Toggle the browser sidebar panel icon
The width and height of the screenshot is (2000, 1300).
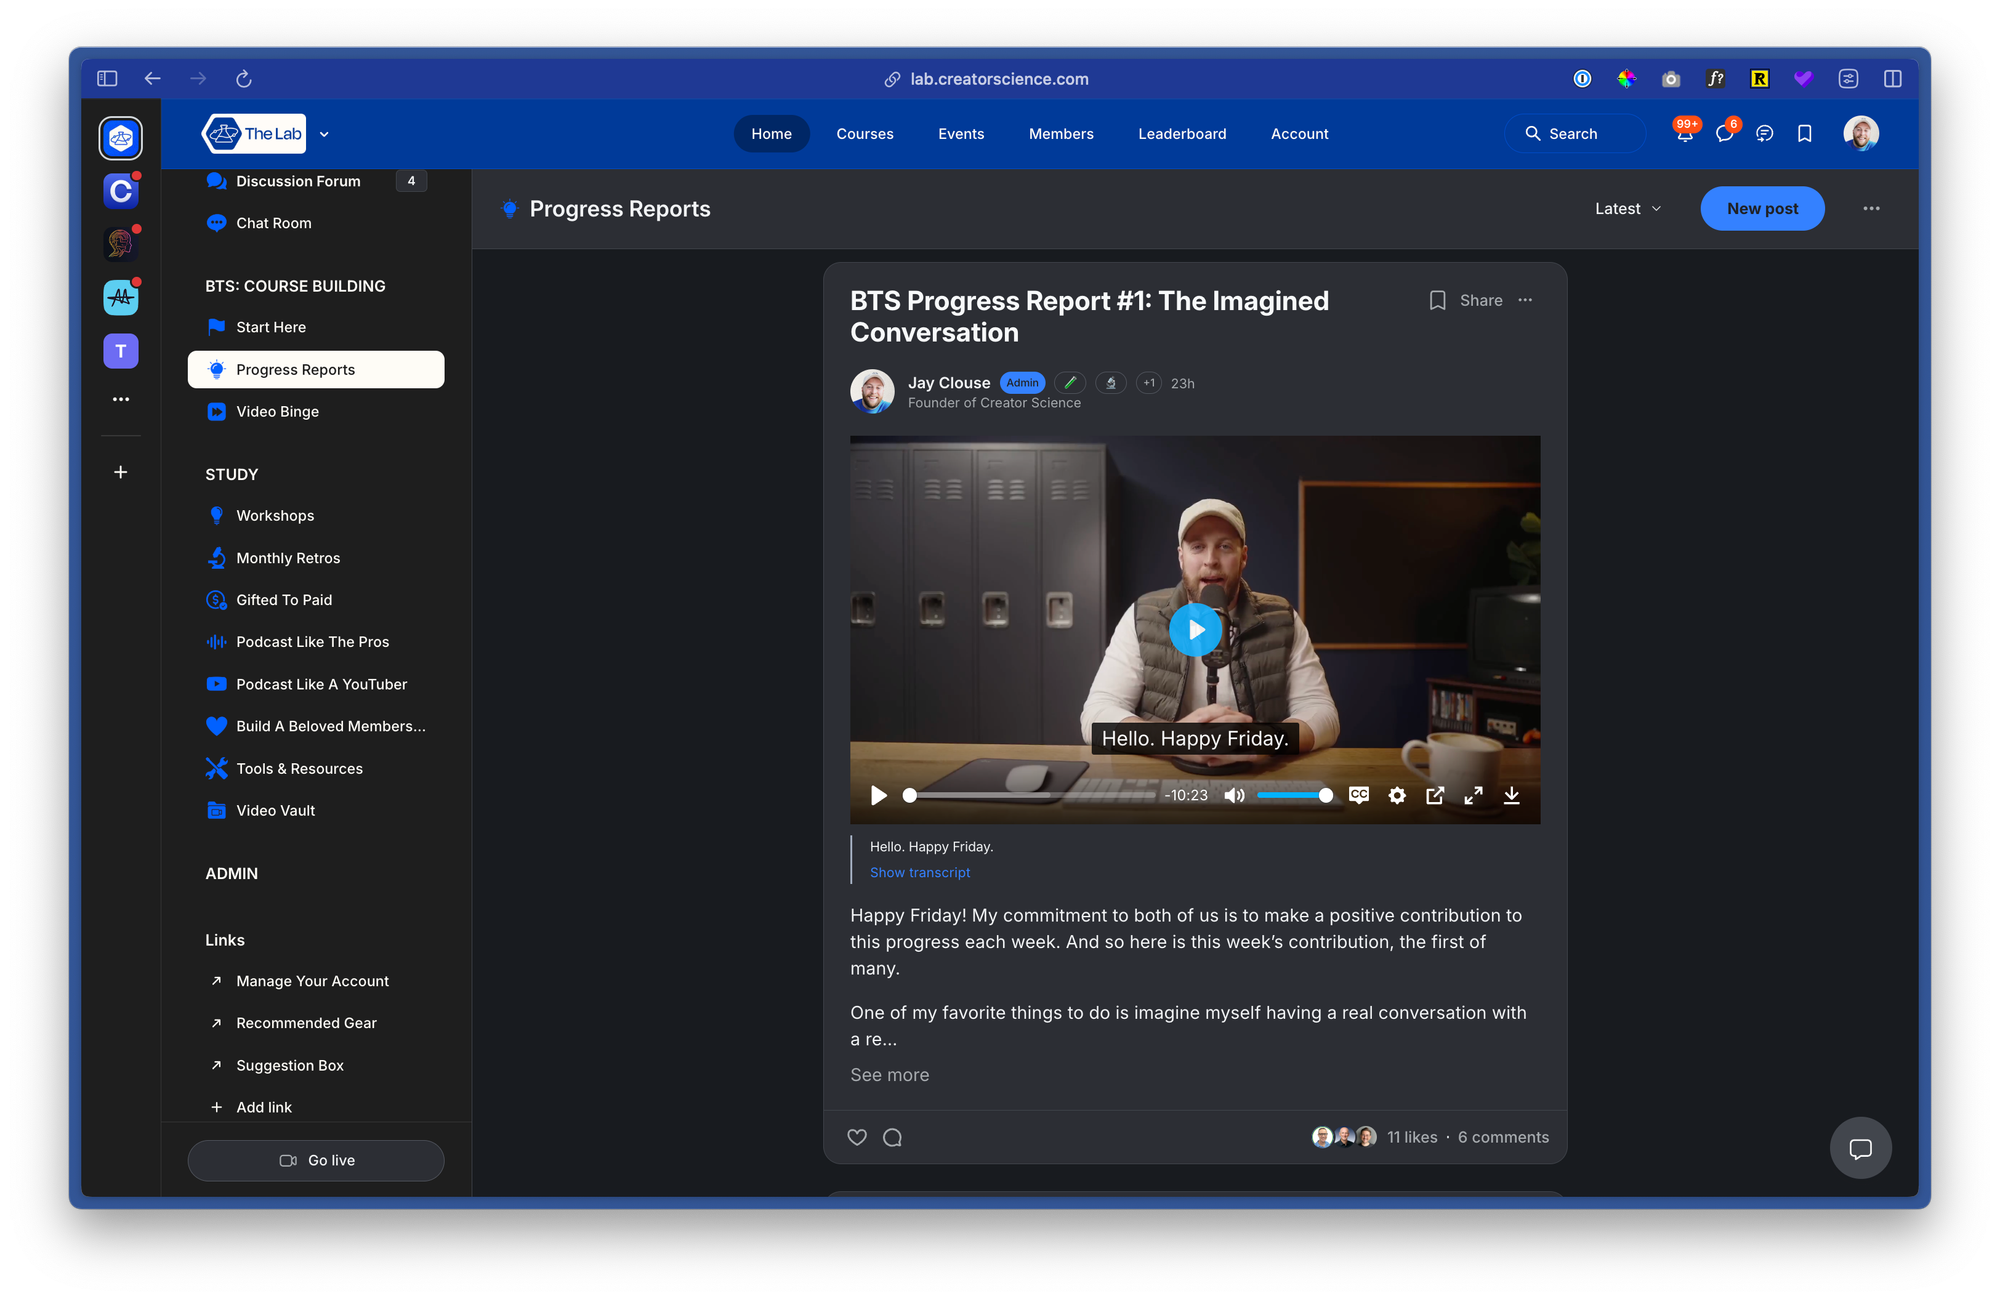click(107, 78)
